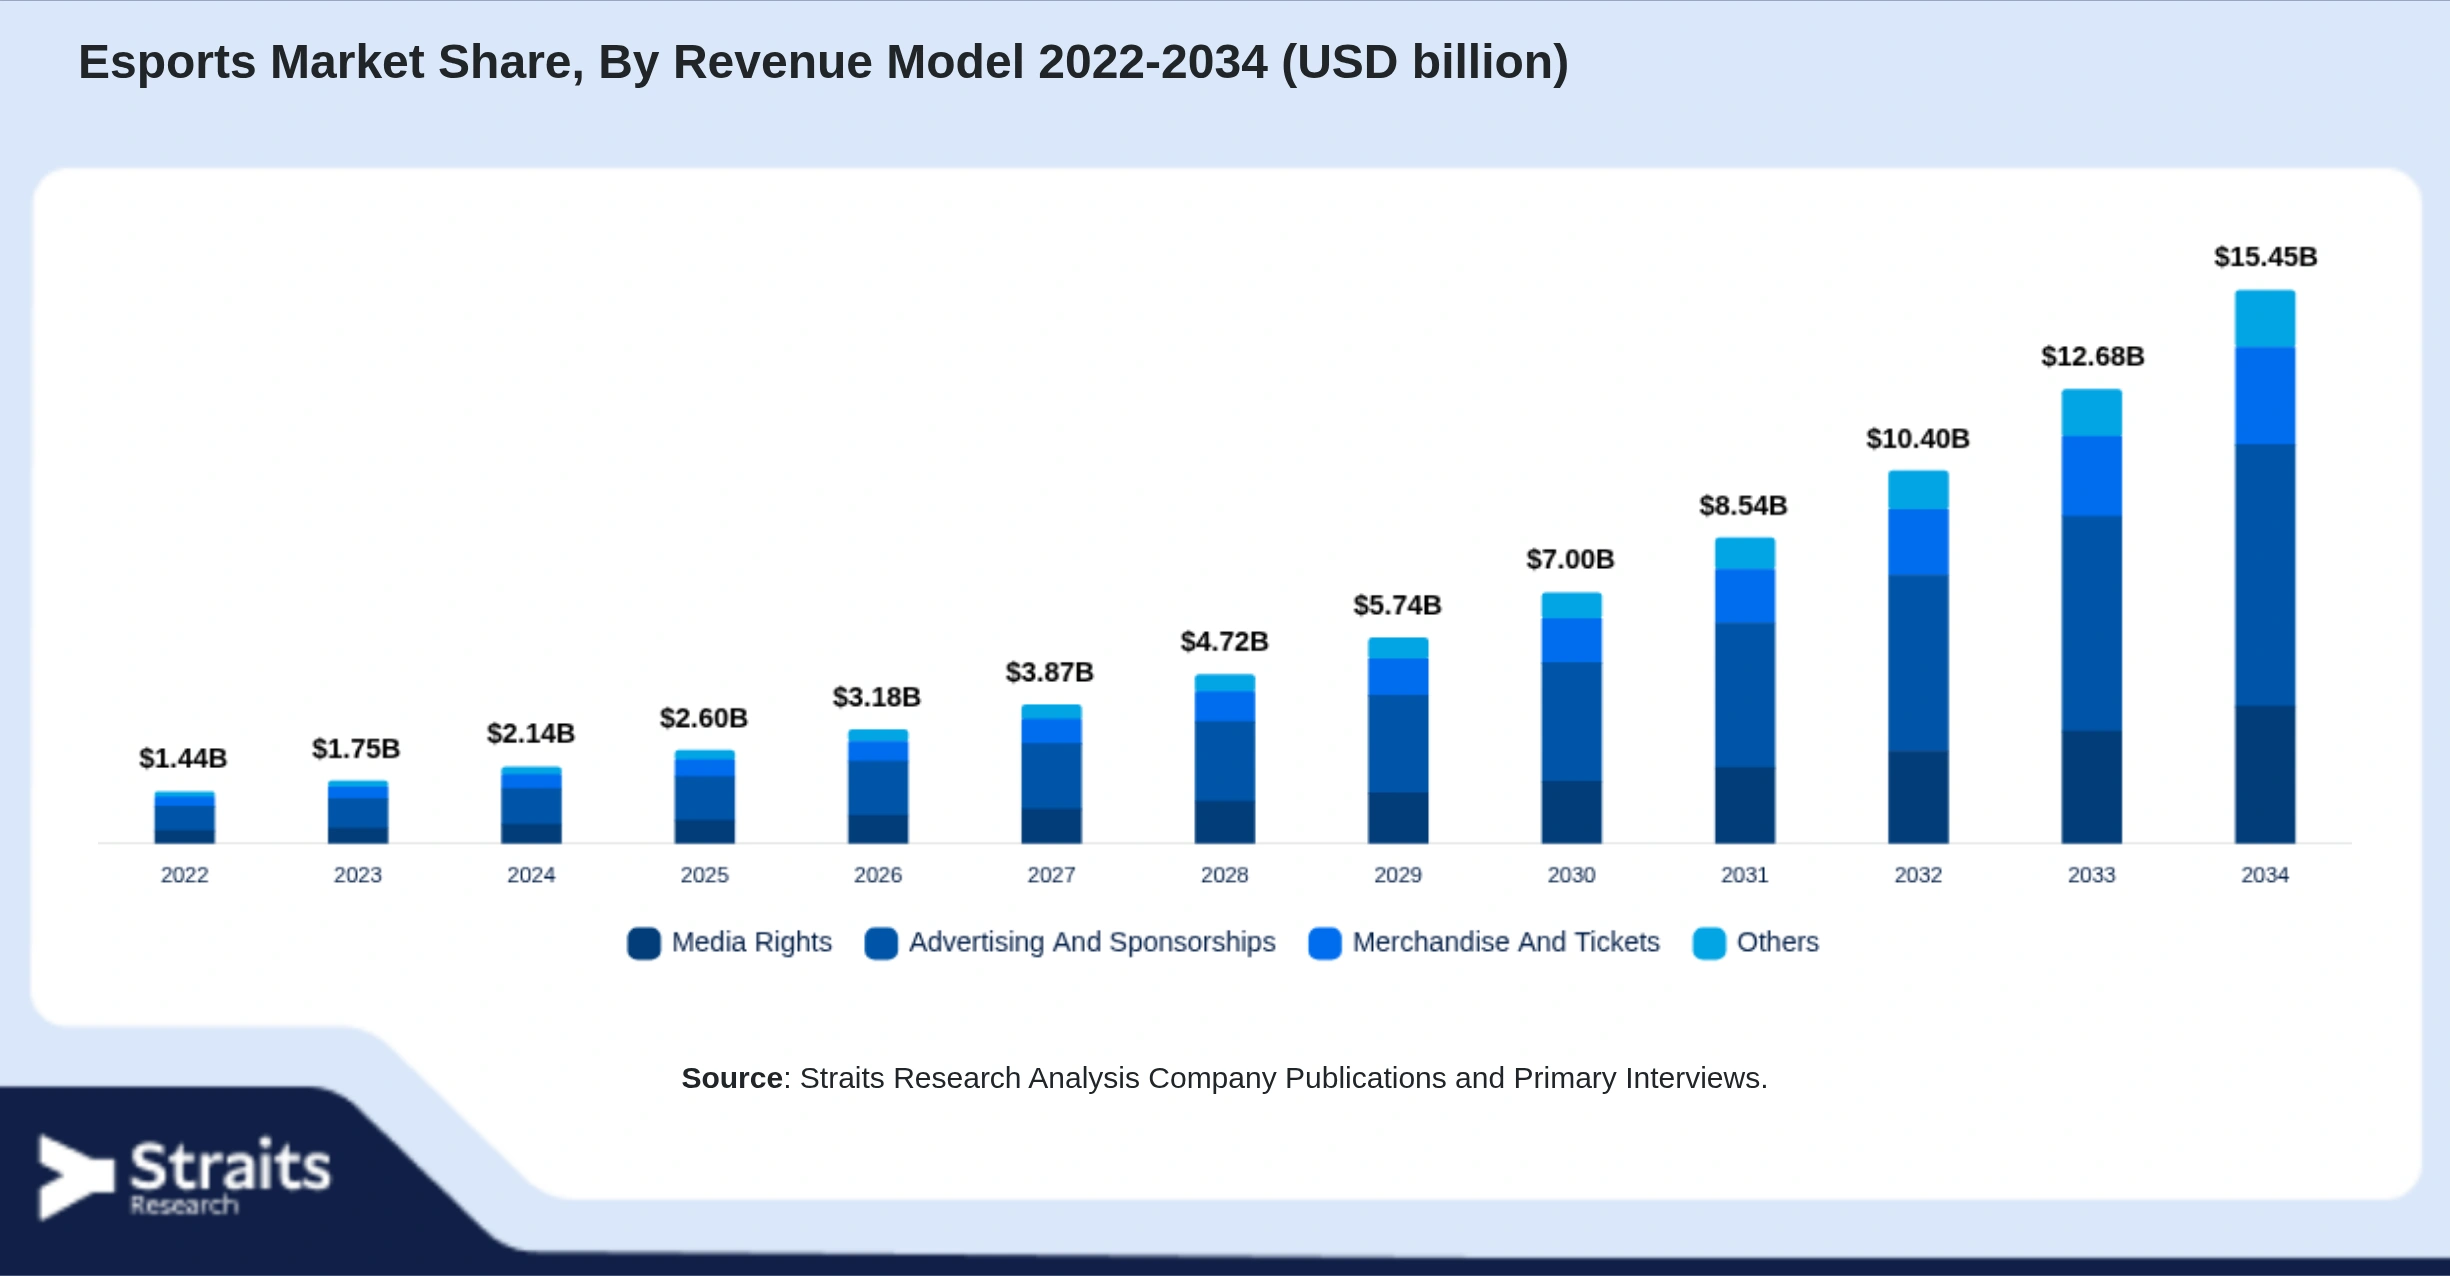
Task: Click the Advertising And Sponsorships segment of 2022 bar
Action: [185, 818]
